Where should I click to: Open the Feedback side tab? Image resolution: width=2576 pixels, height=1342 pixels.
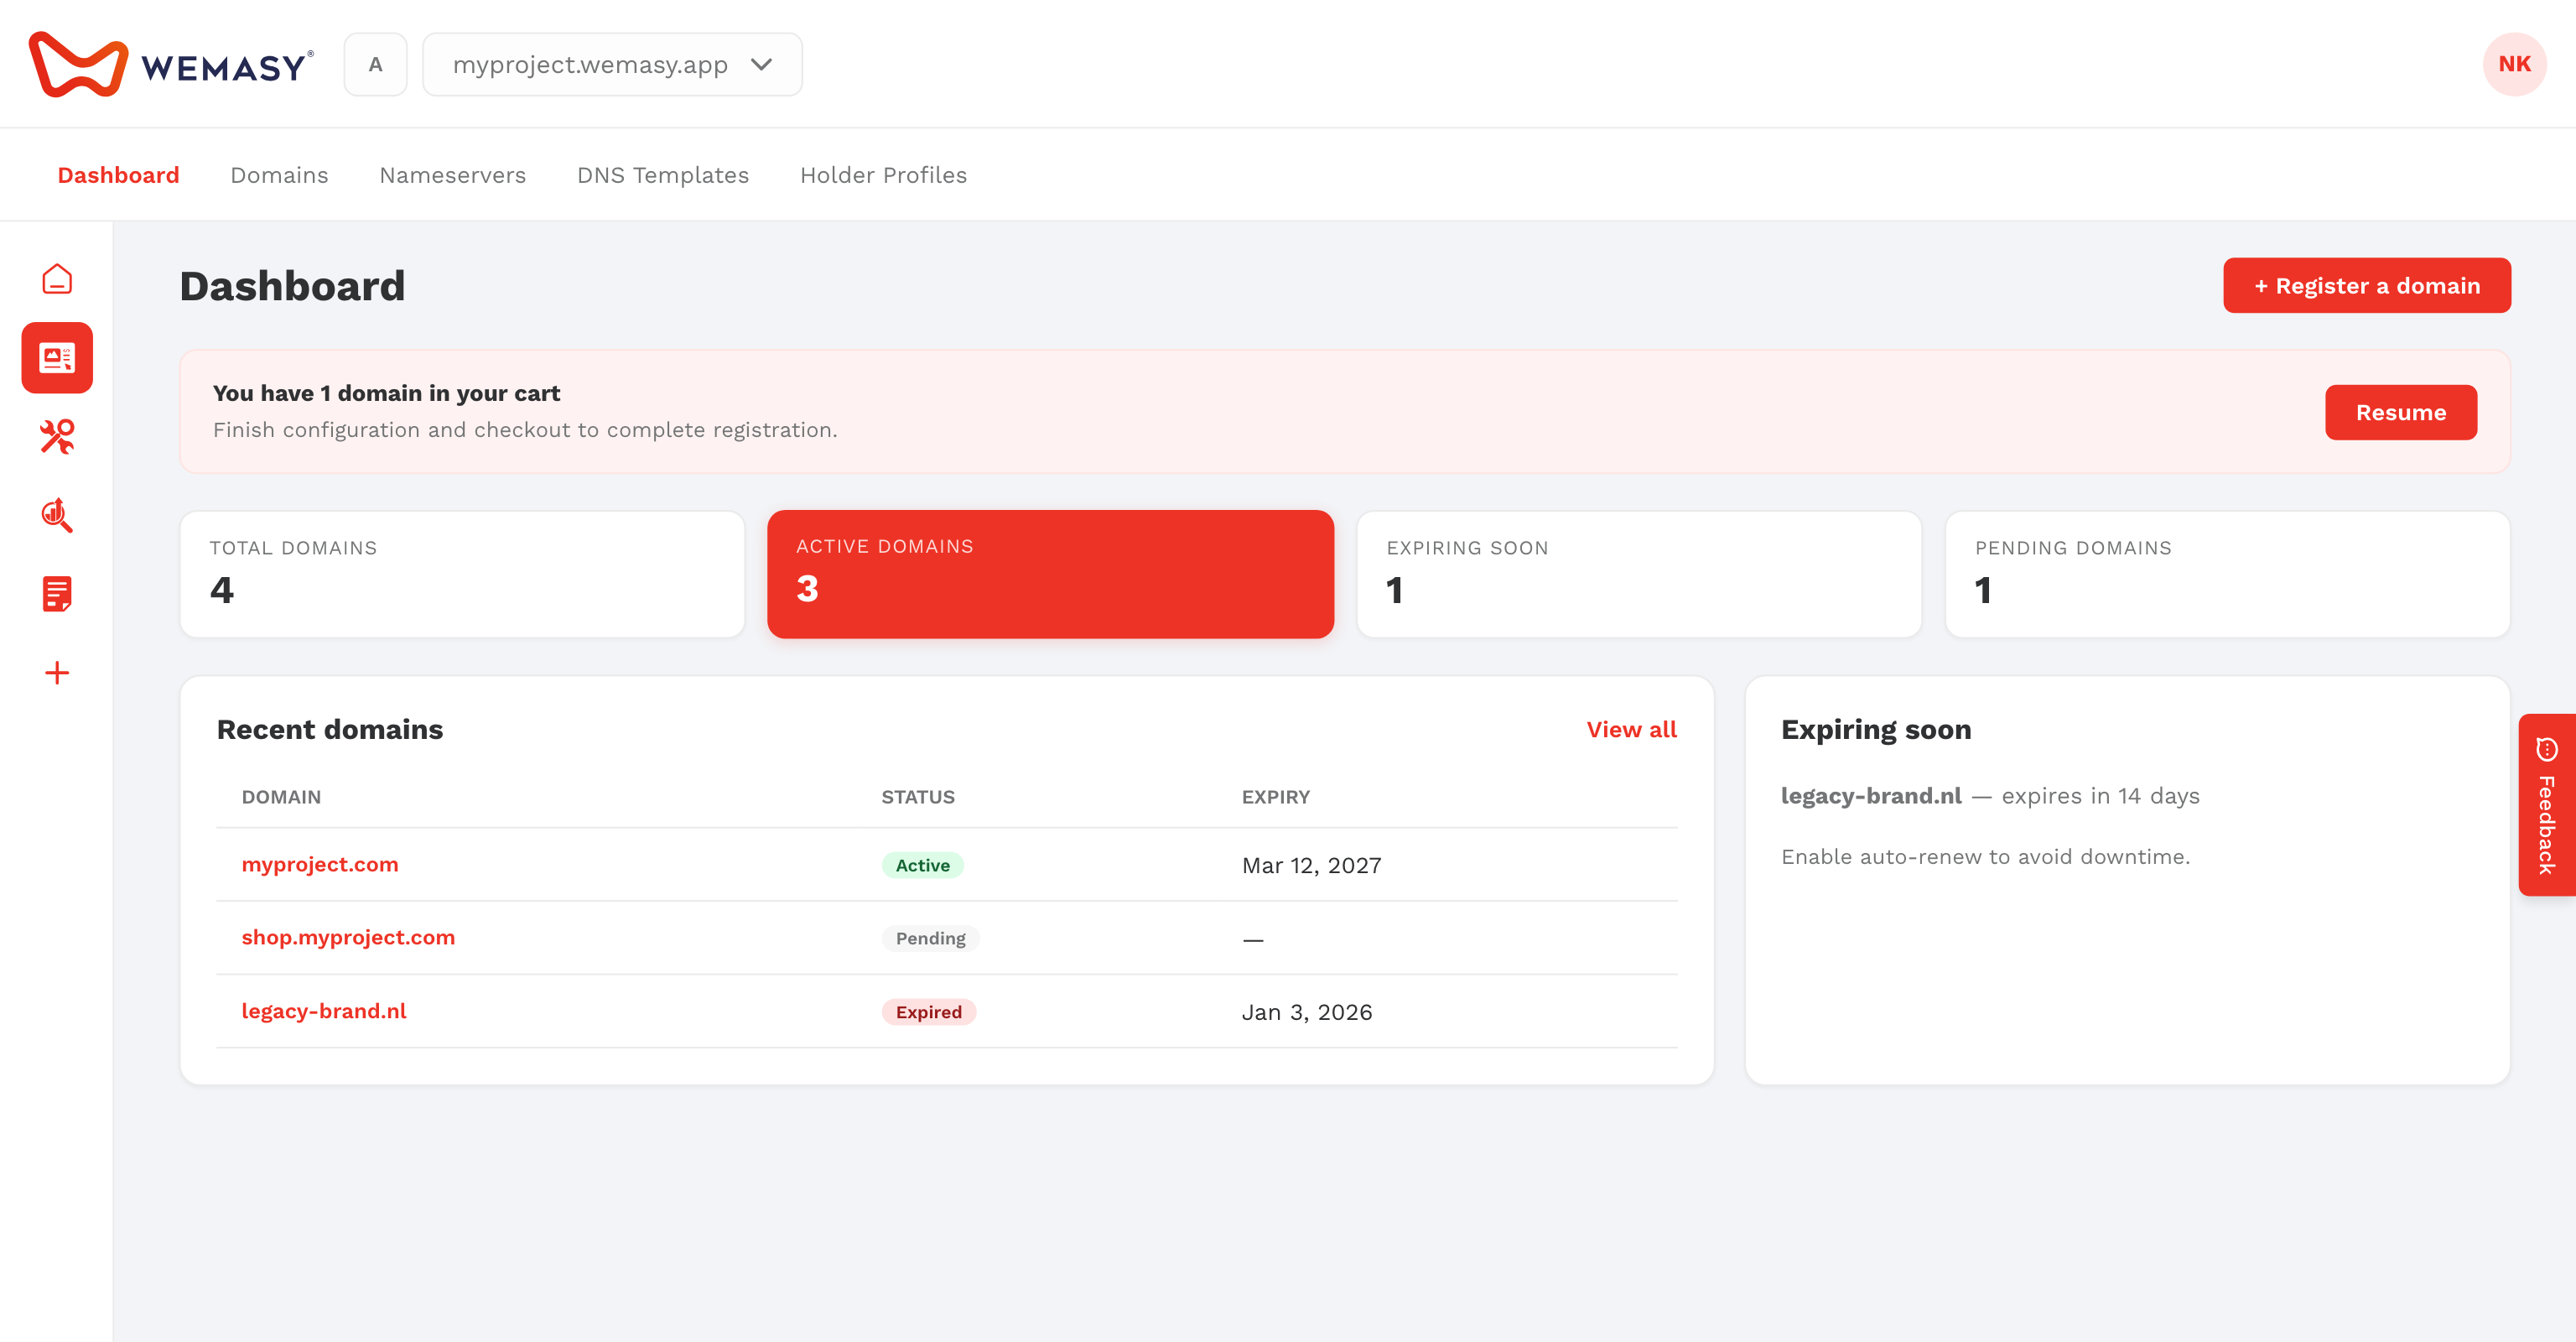[2546, 805]
